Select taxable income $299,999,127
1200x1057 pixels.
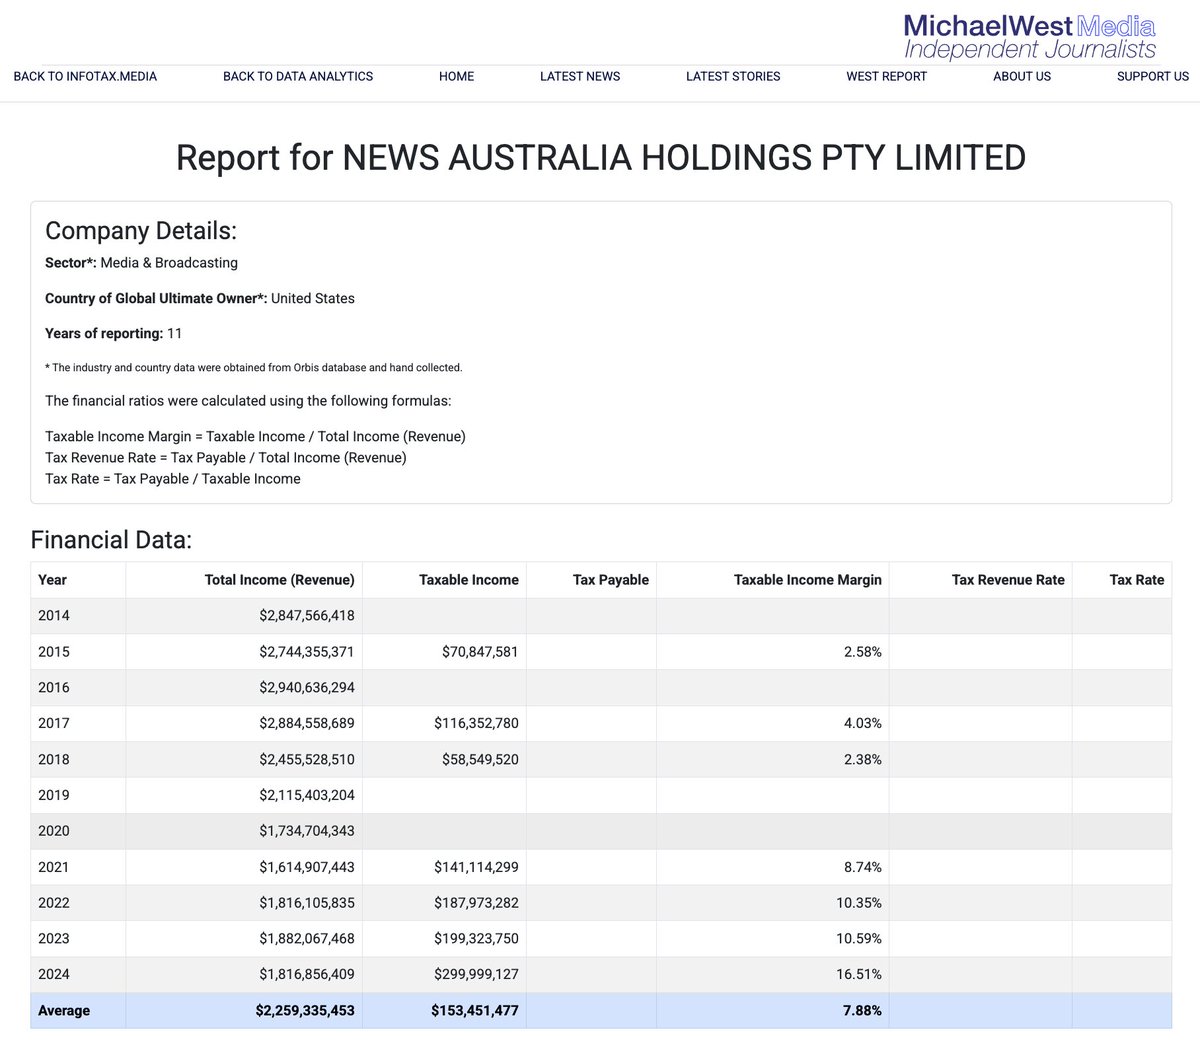click(444, 975)
